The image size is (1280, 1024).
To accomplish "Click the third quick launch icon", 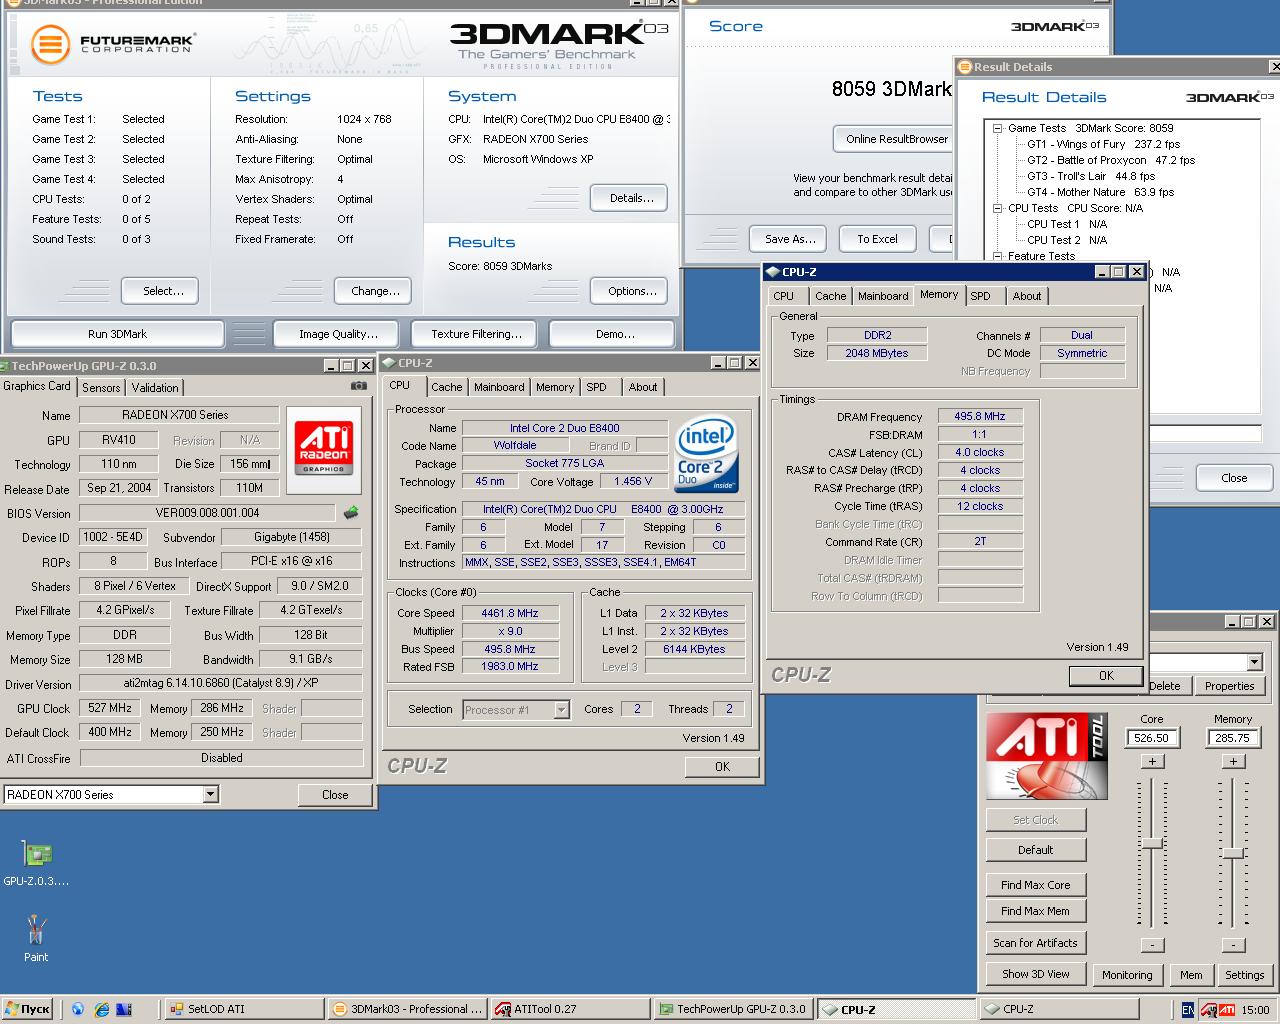I will point(123,1009).
